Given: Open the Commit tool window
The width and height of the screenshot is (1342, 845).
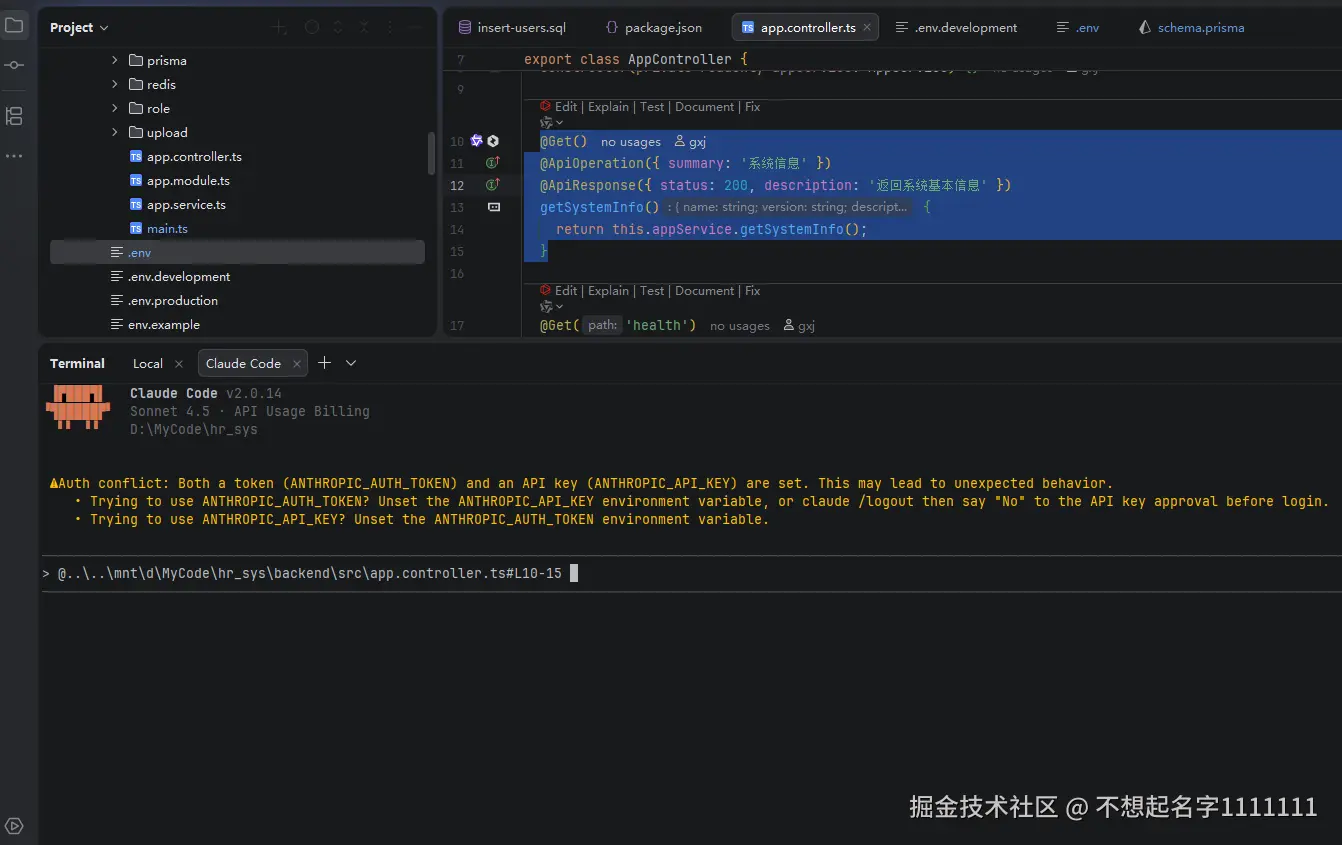Looking at the screenshot, I should tap(14, 65).
